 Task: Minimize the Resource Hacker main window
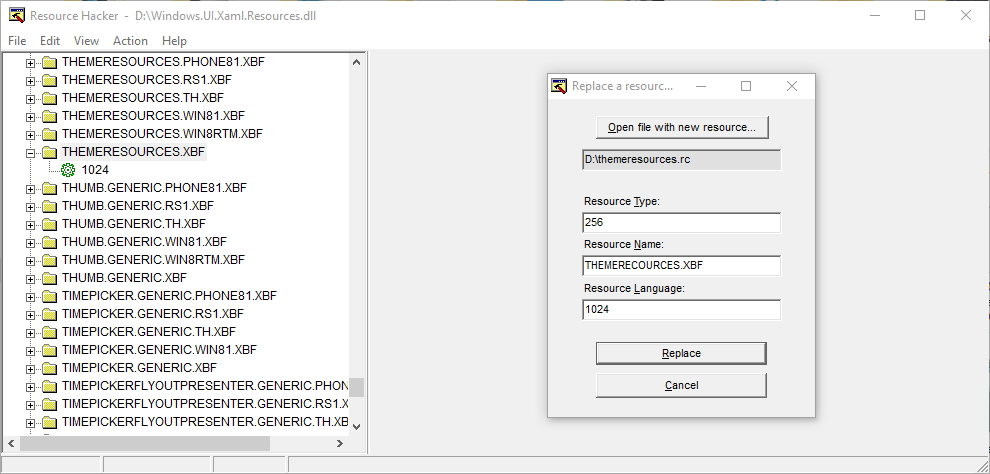(x=874, y=15)
